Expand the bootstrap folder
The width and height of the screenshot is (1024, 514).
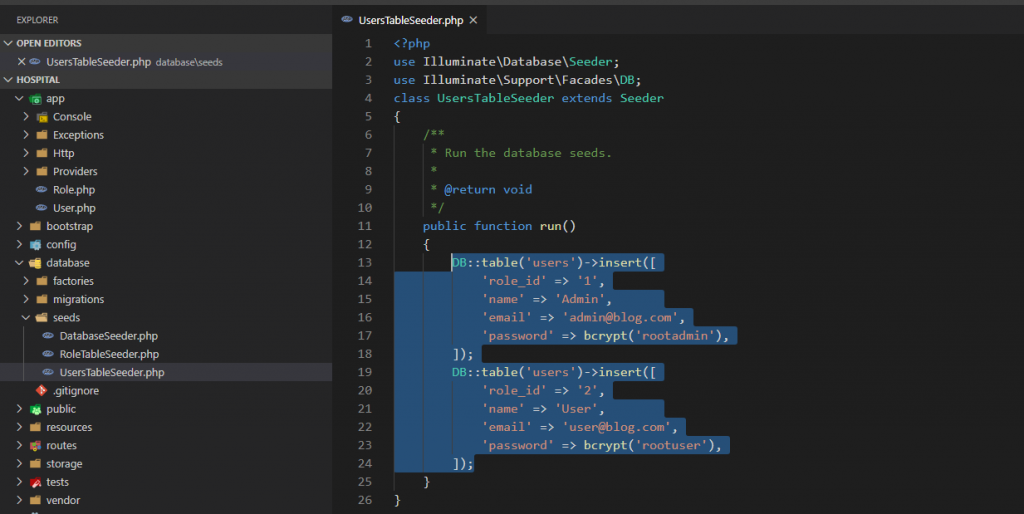click(20, 226)
